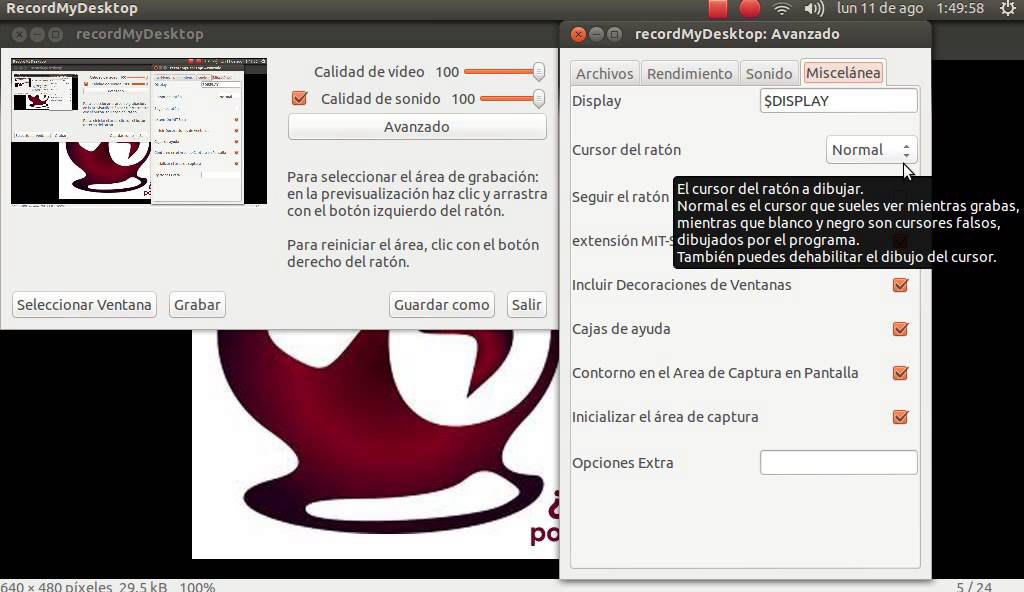Open the Wi-Fi network indicator
Image resolution: width=1024 pixels, height=592 pixels.
tap(782, 8)
